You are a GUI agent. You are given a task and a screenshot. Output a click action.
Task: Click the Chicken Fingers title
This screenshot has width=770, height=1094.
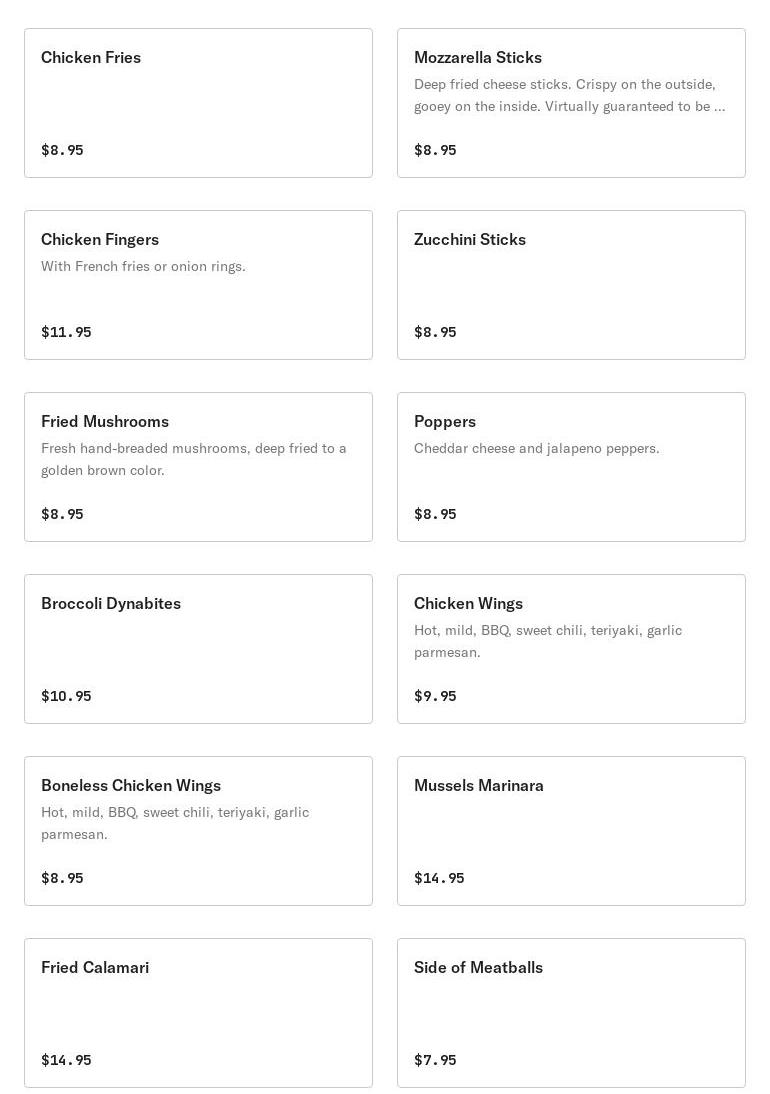coord(100,239)
